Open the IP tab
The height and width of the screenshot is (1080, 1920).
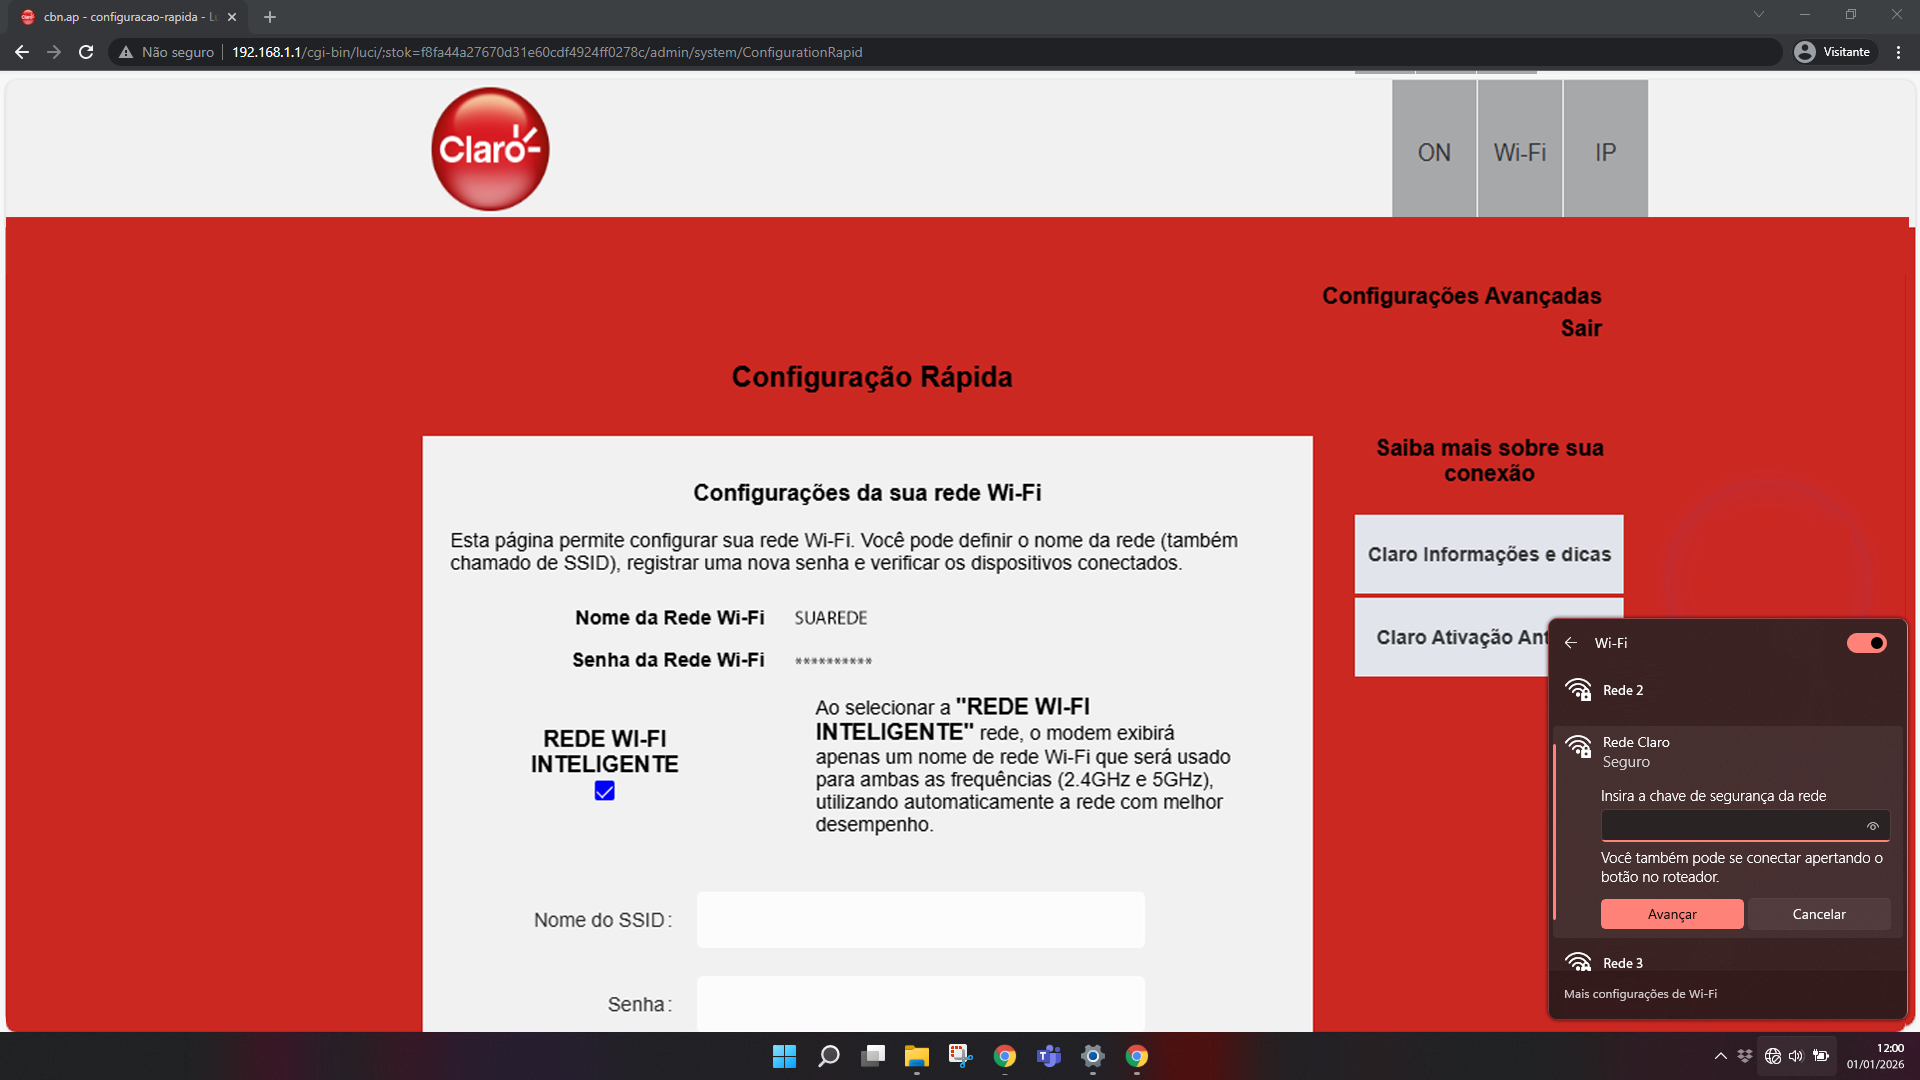[1605, 152]
